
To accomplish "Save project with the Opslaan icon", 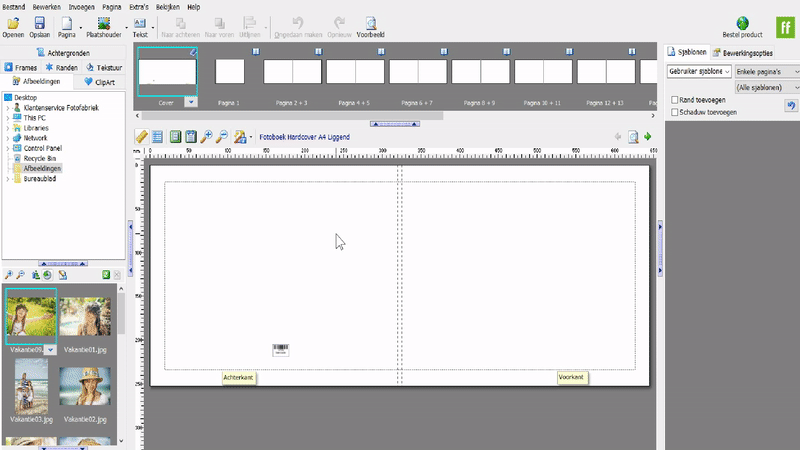I will point(39,23).
